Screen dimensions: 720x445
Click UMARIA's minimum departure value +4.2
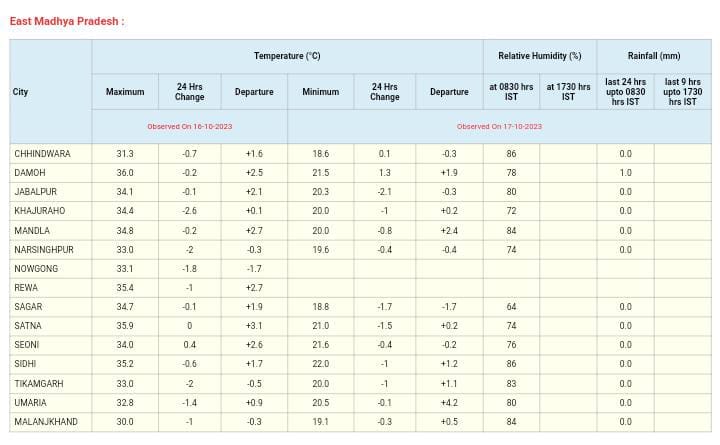(449, 403)
